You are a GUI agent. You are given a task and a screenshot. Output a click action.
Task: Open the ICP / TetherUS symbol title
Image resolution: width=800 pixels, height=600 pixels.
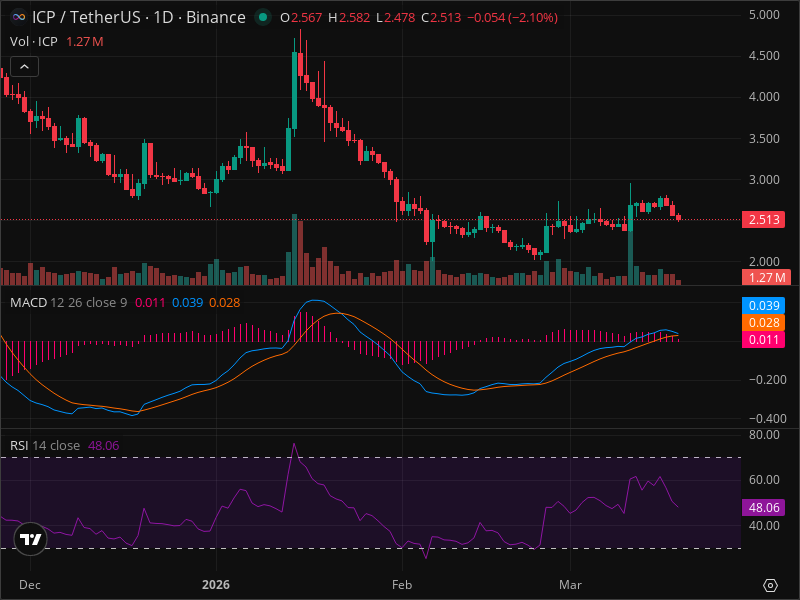coord(139,17)
